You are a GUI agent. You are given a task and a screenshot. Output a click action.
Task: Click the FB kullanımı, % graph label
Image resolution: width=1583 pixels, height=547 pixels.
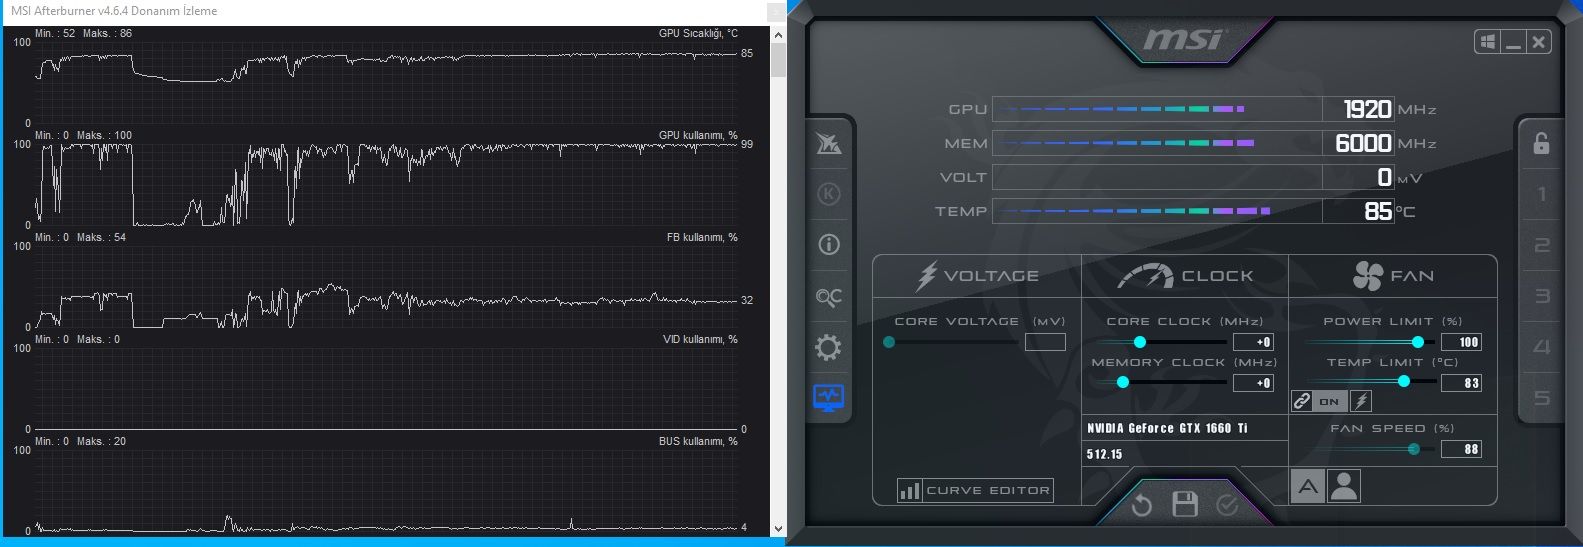point(702,237)
